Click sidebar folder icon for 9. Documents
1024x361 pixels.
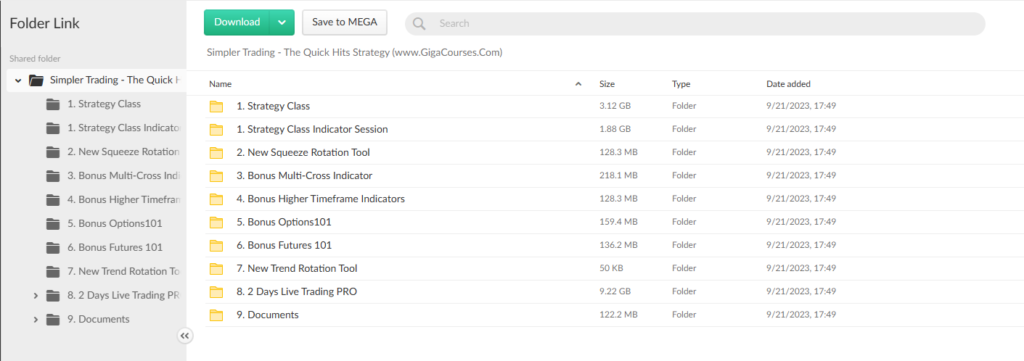coord(54,319)
